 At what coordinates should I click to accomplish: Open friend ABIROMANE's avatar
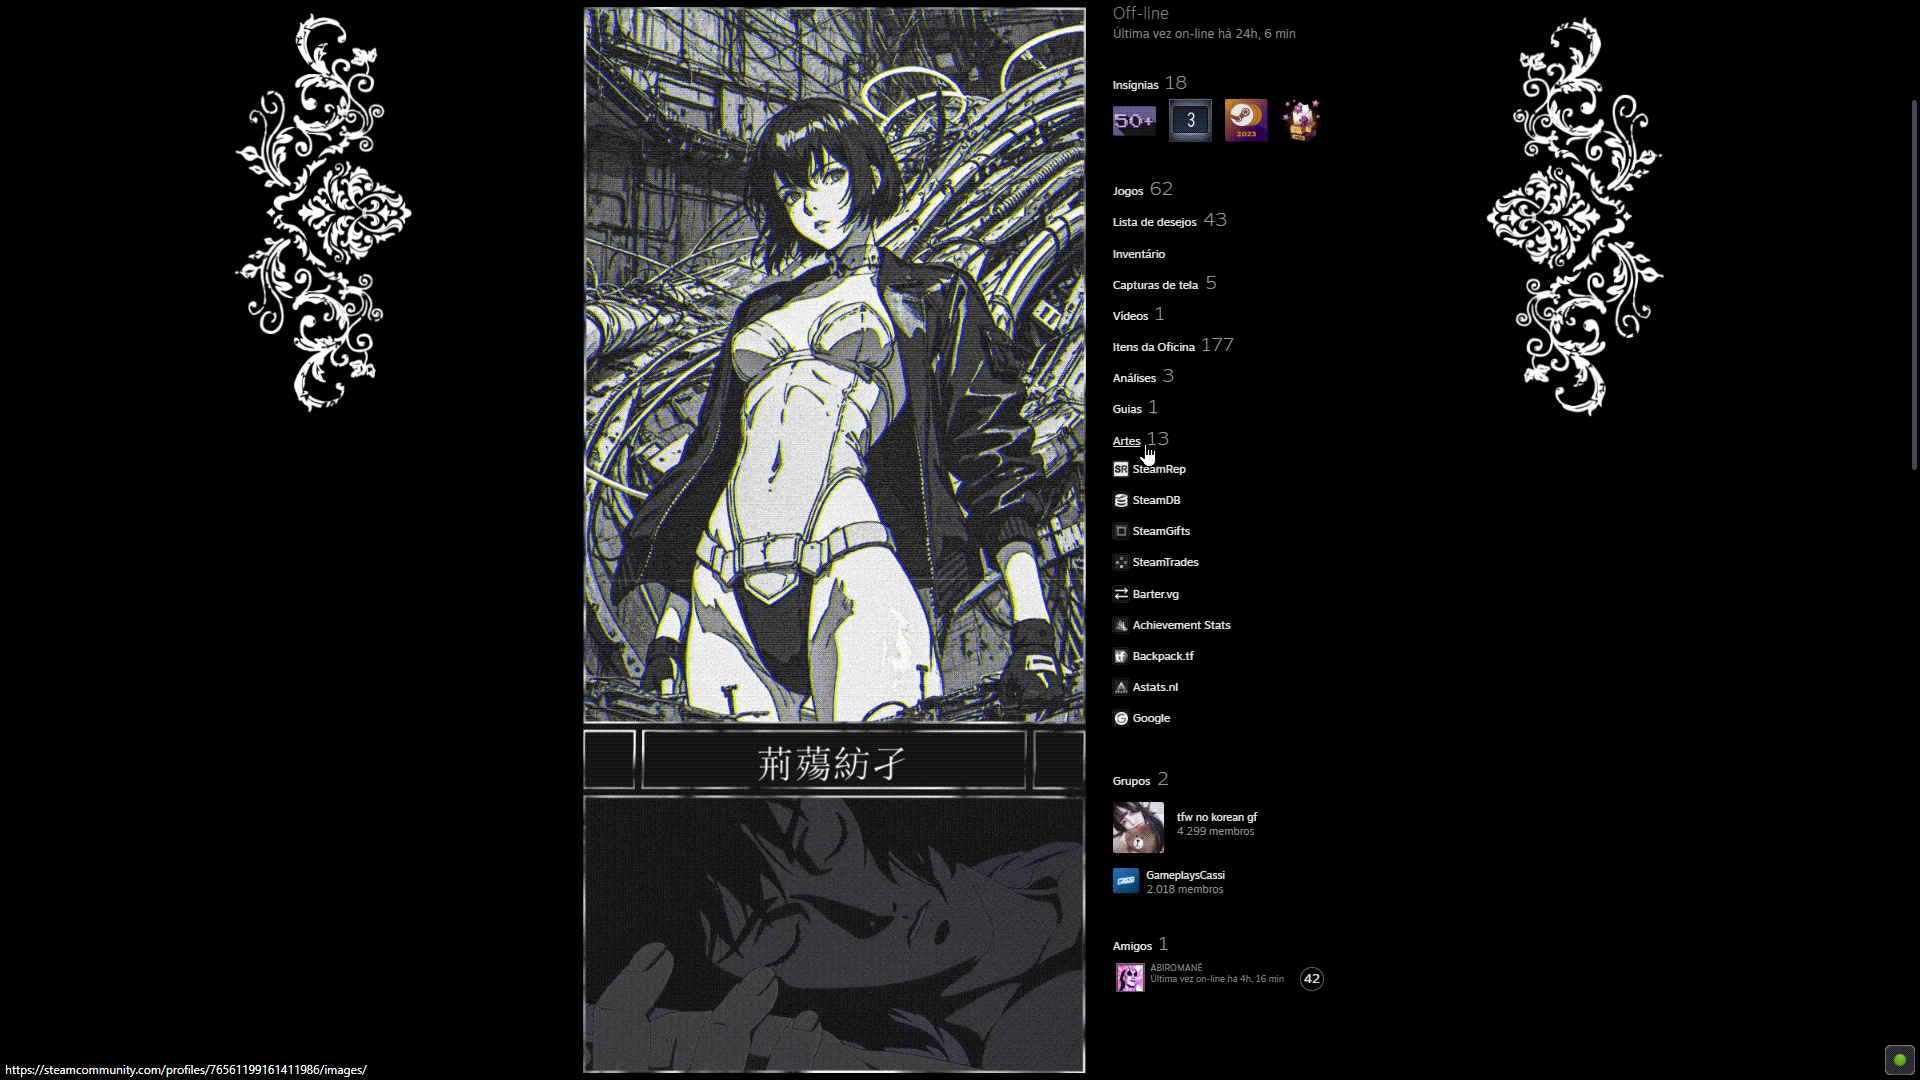pos(1130,977)
